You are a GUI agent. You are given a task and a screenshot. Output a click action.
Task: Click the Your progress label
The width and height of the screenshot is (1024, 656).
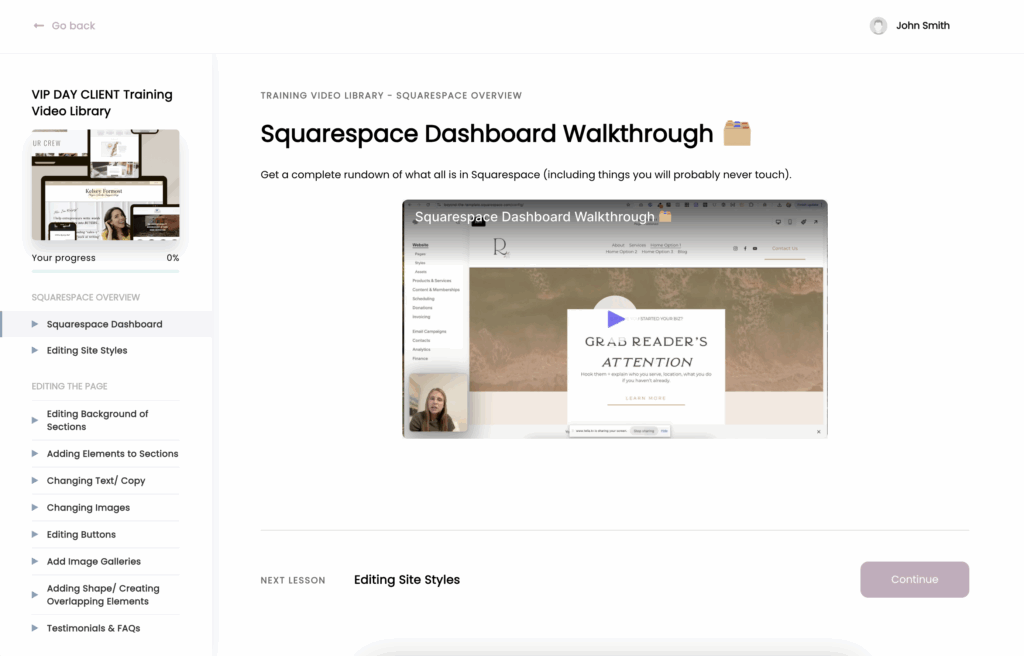(x=63, y=258)
